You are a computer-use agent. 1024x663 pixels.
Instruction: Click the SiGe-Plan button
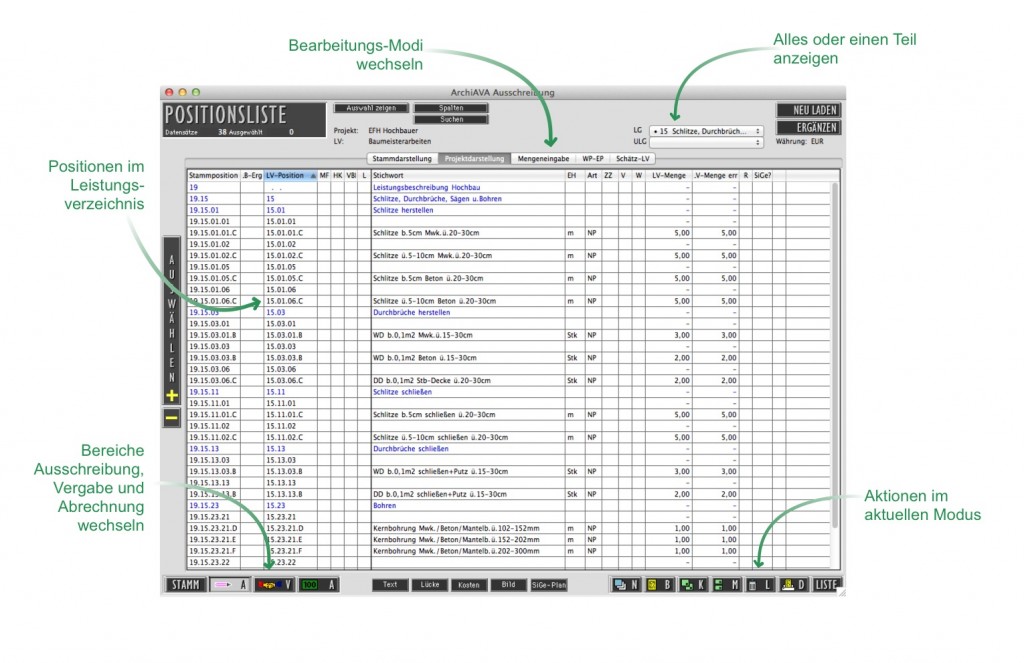coord(549,585)
